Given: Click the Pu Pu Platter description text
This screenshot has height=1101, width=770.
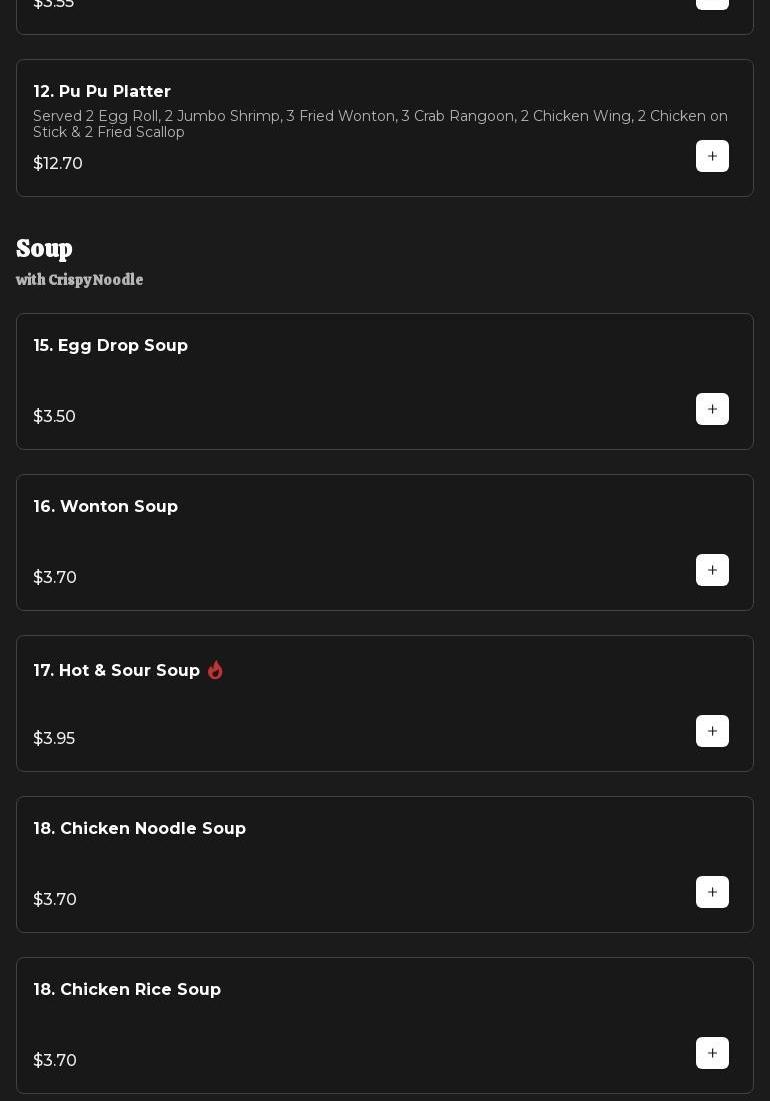Looking at the screenshot, I should [x=380, y=124].
